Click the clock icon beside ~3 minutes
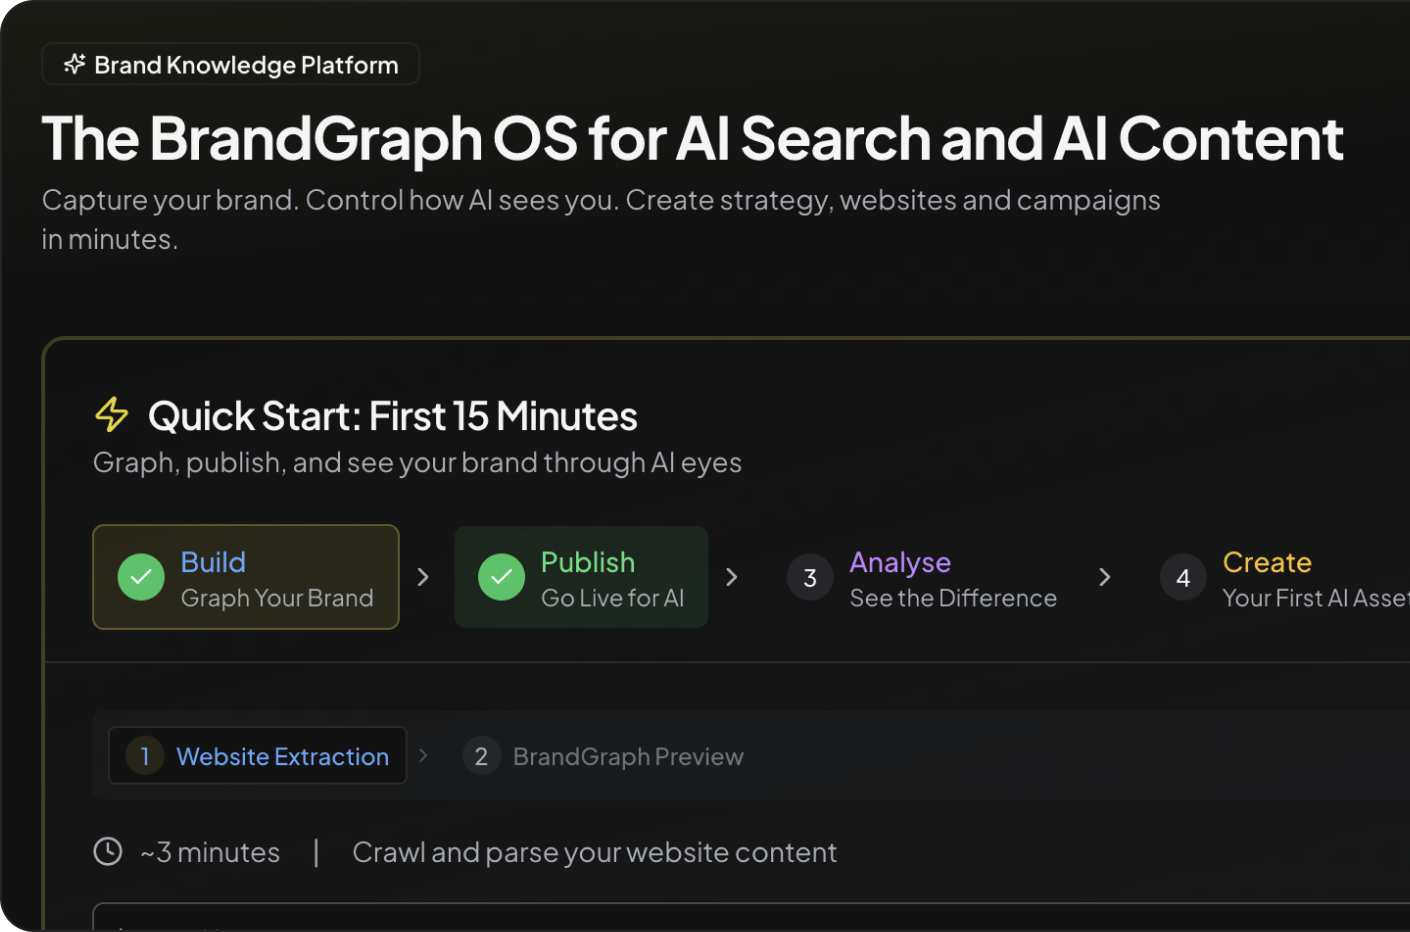The image size is (1410, 932). point(108,851)
